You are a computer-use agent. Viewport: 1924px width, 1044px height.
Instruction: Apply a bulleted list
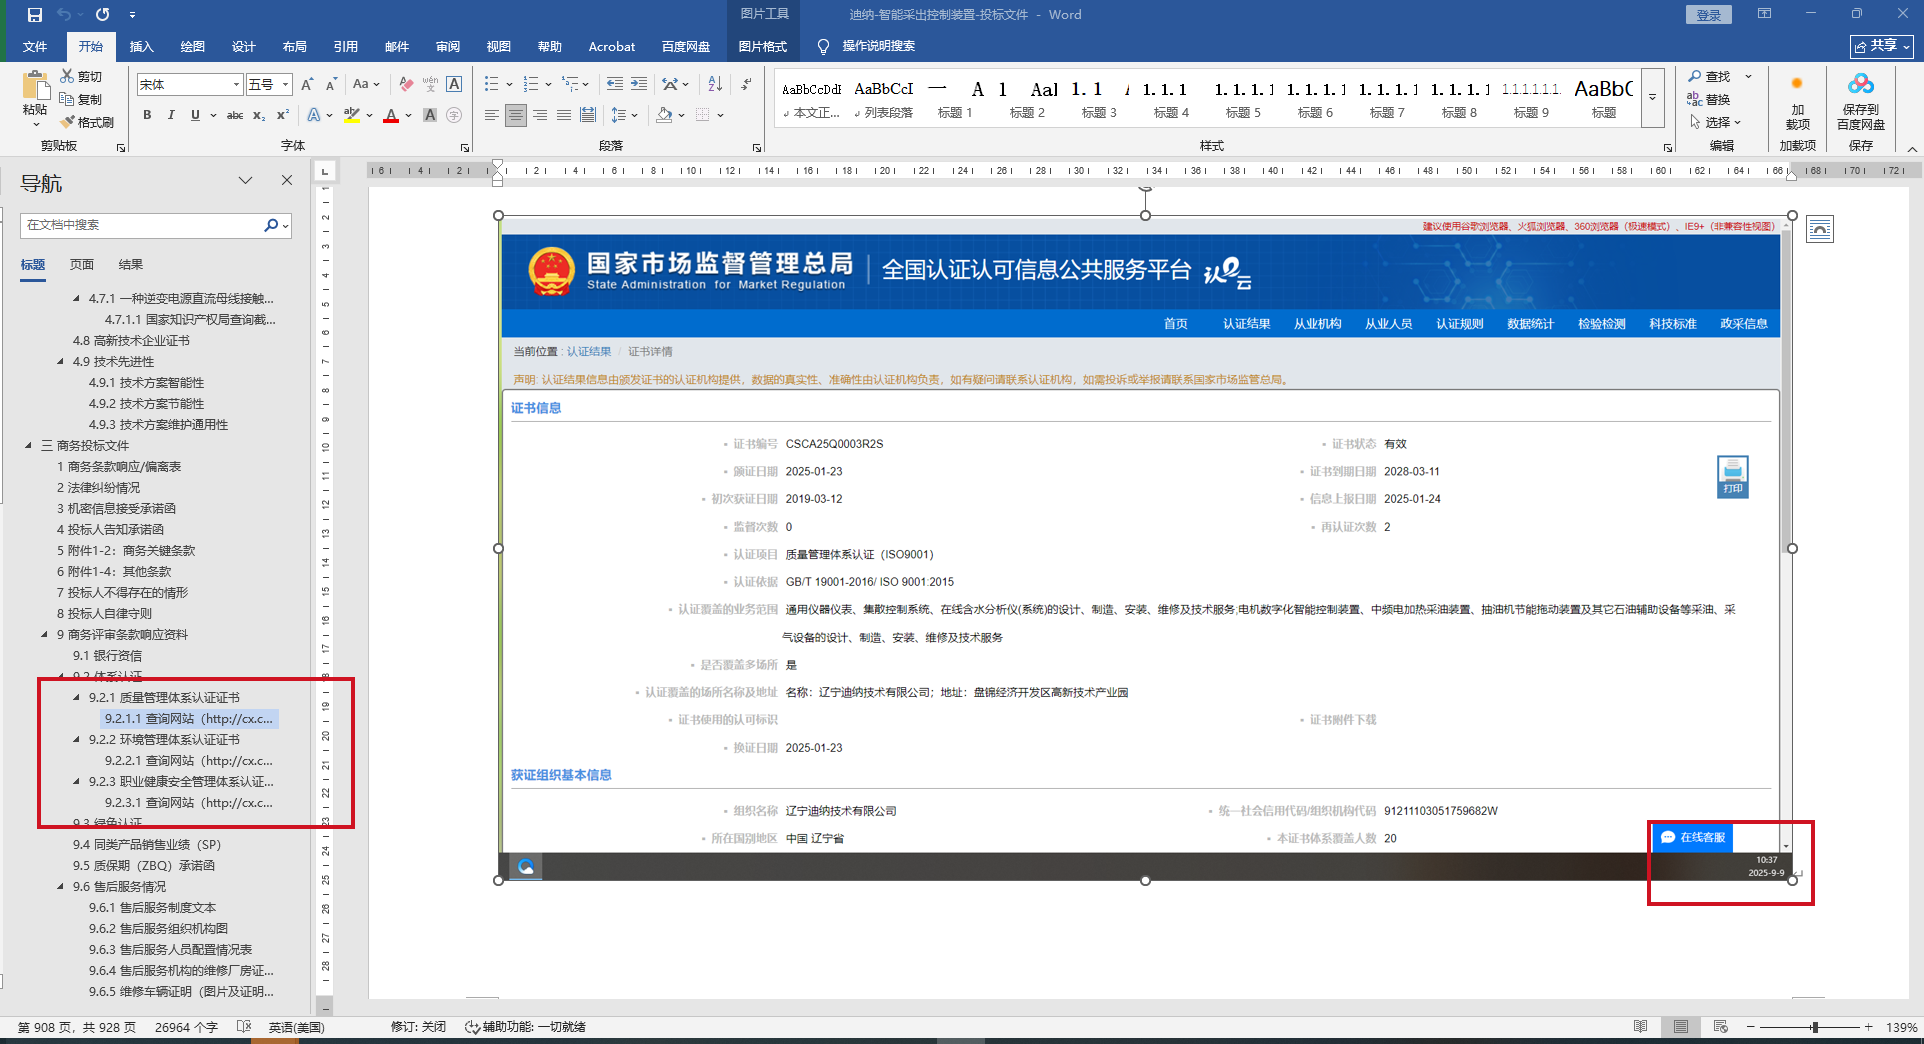[491, 85]
